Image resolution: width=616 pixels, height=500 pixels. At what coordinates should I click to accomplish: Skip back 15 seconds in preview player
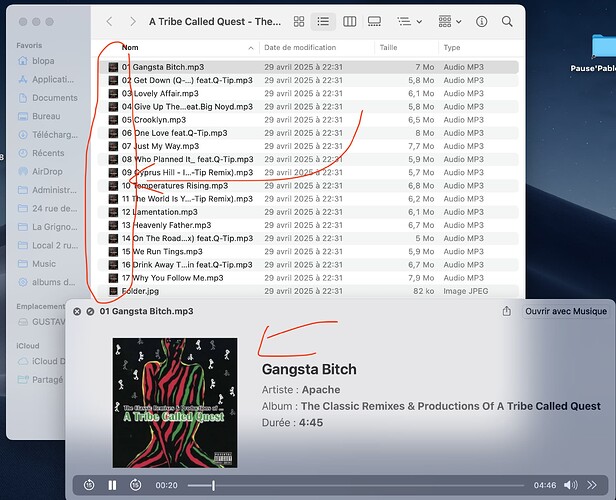pyautogui.click(x=89, y=485)
